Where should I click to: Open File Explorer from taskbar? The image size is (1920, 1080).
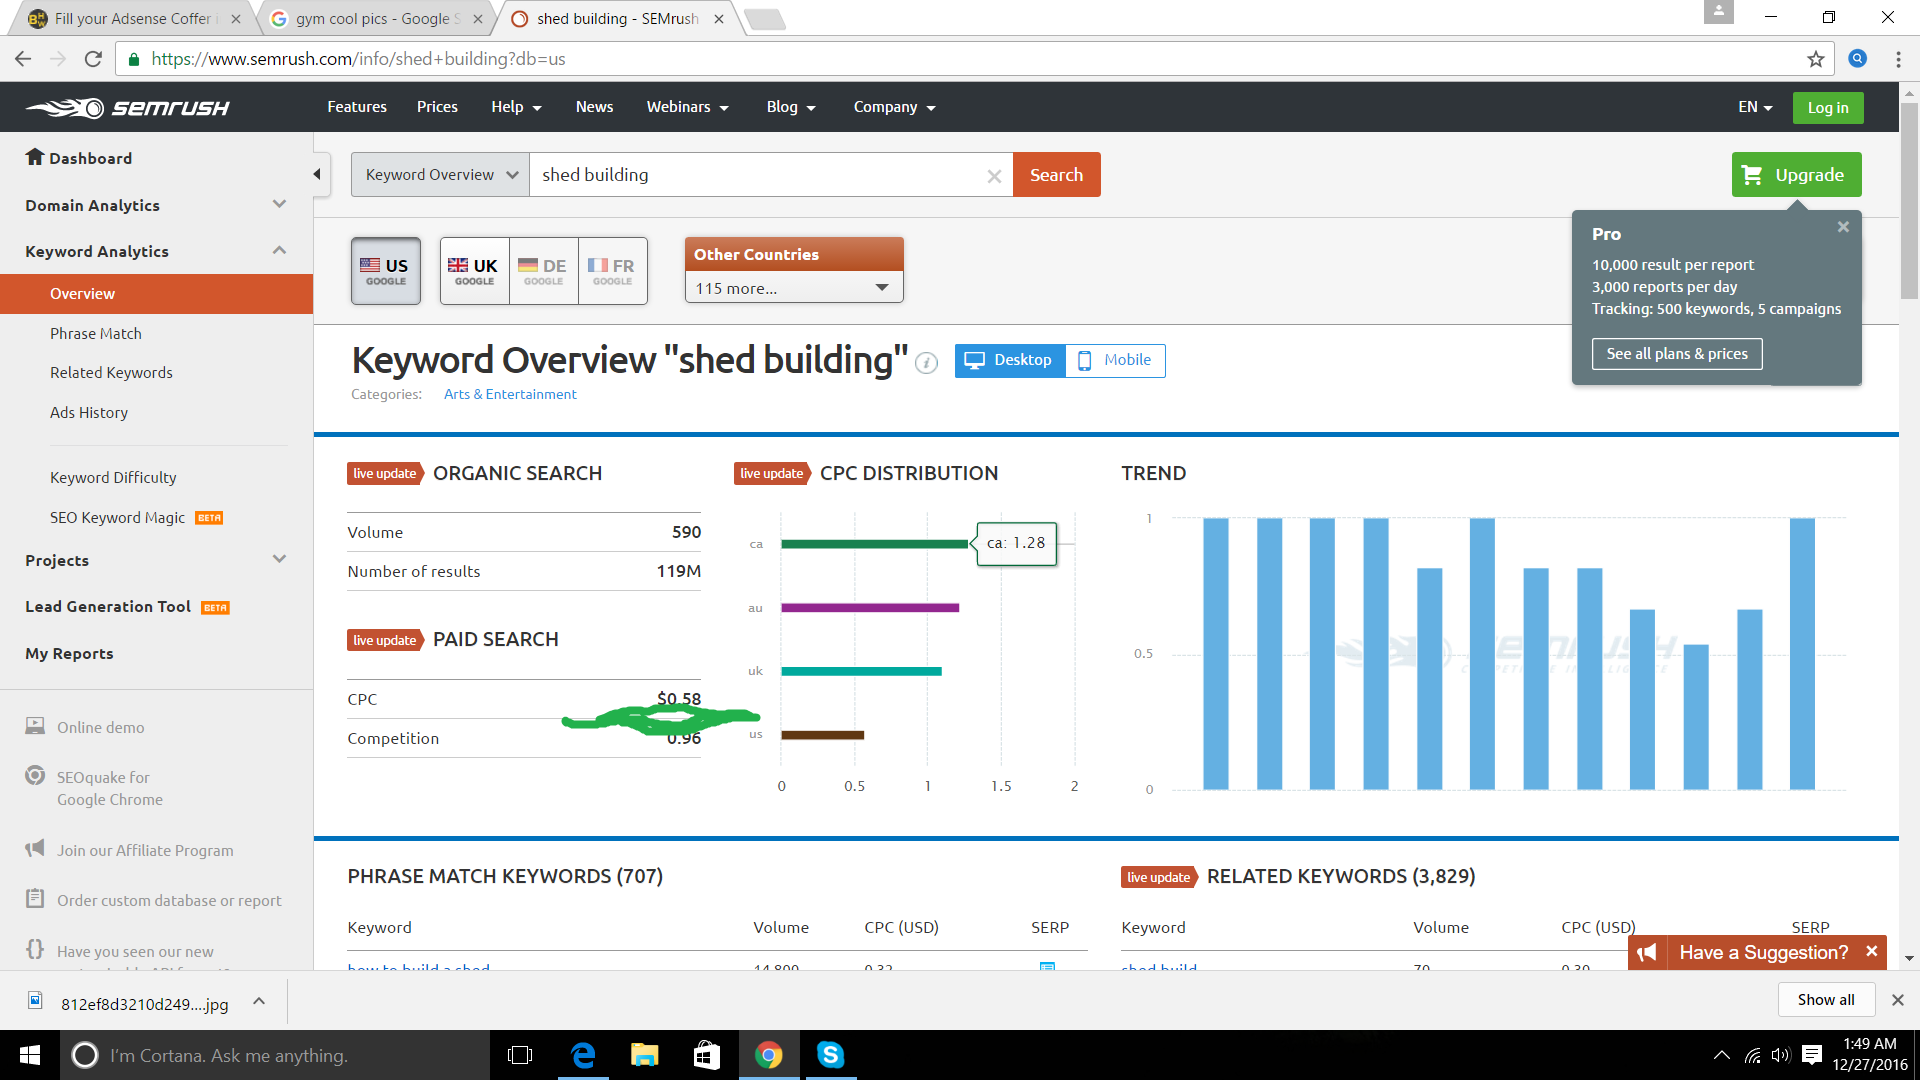pyautogui.click(x=645, y=1055)
